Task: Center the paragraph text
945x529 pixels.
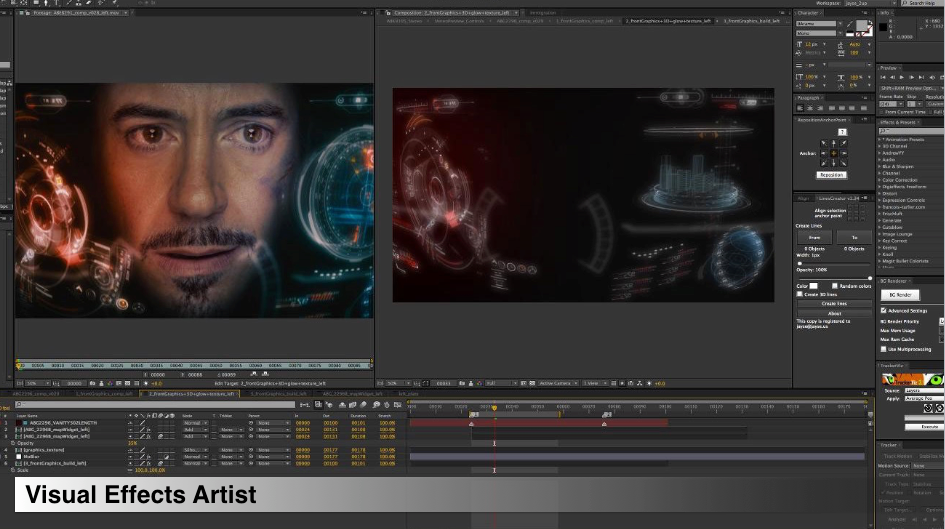Action: click(x=811, y=108)
